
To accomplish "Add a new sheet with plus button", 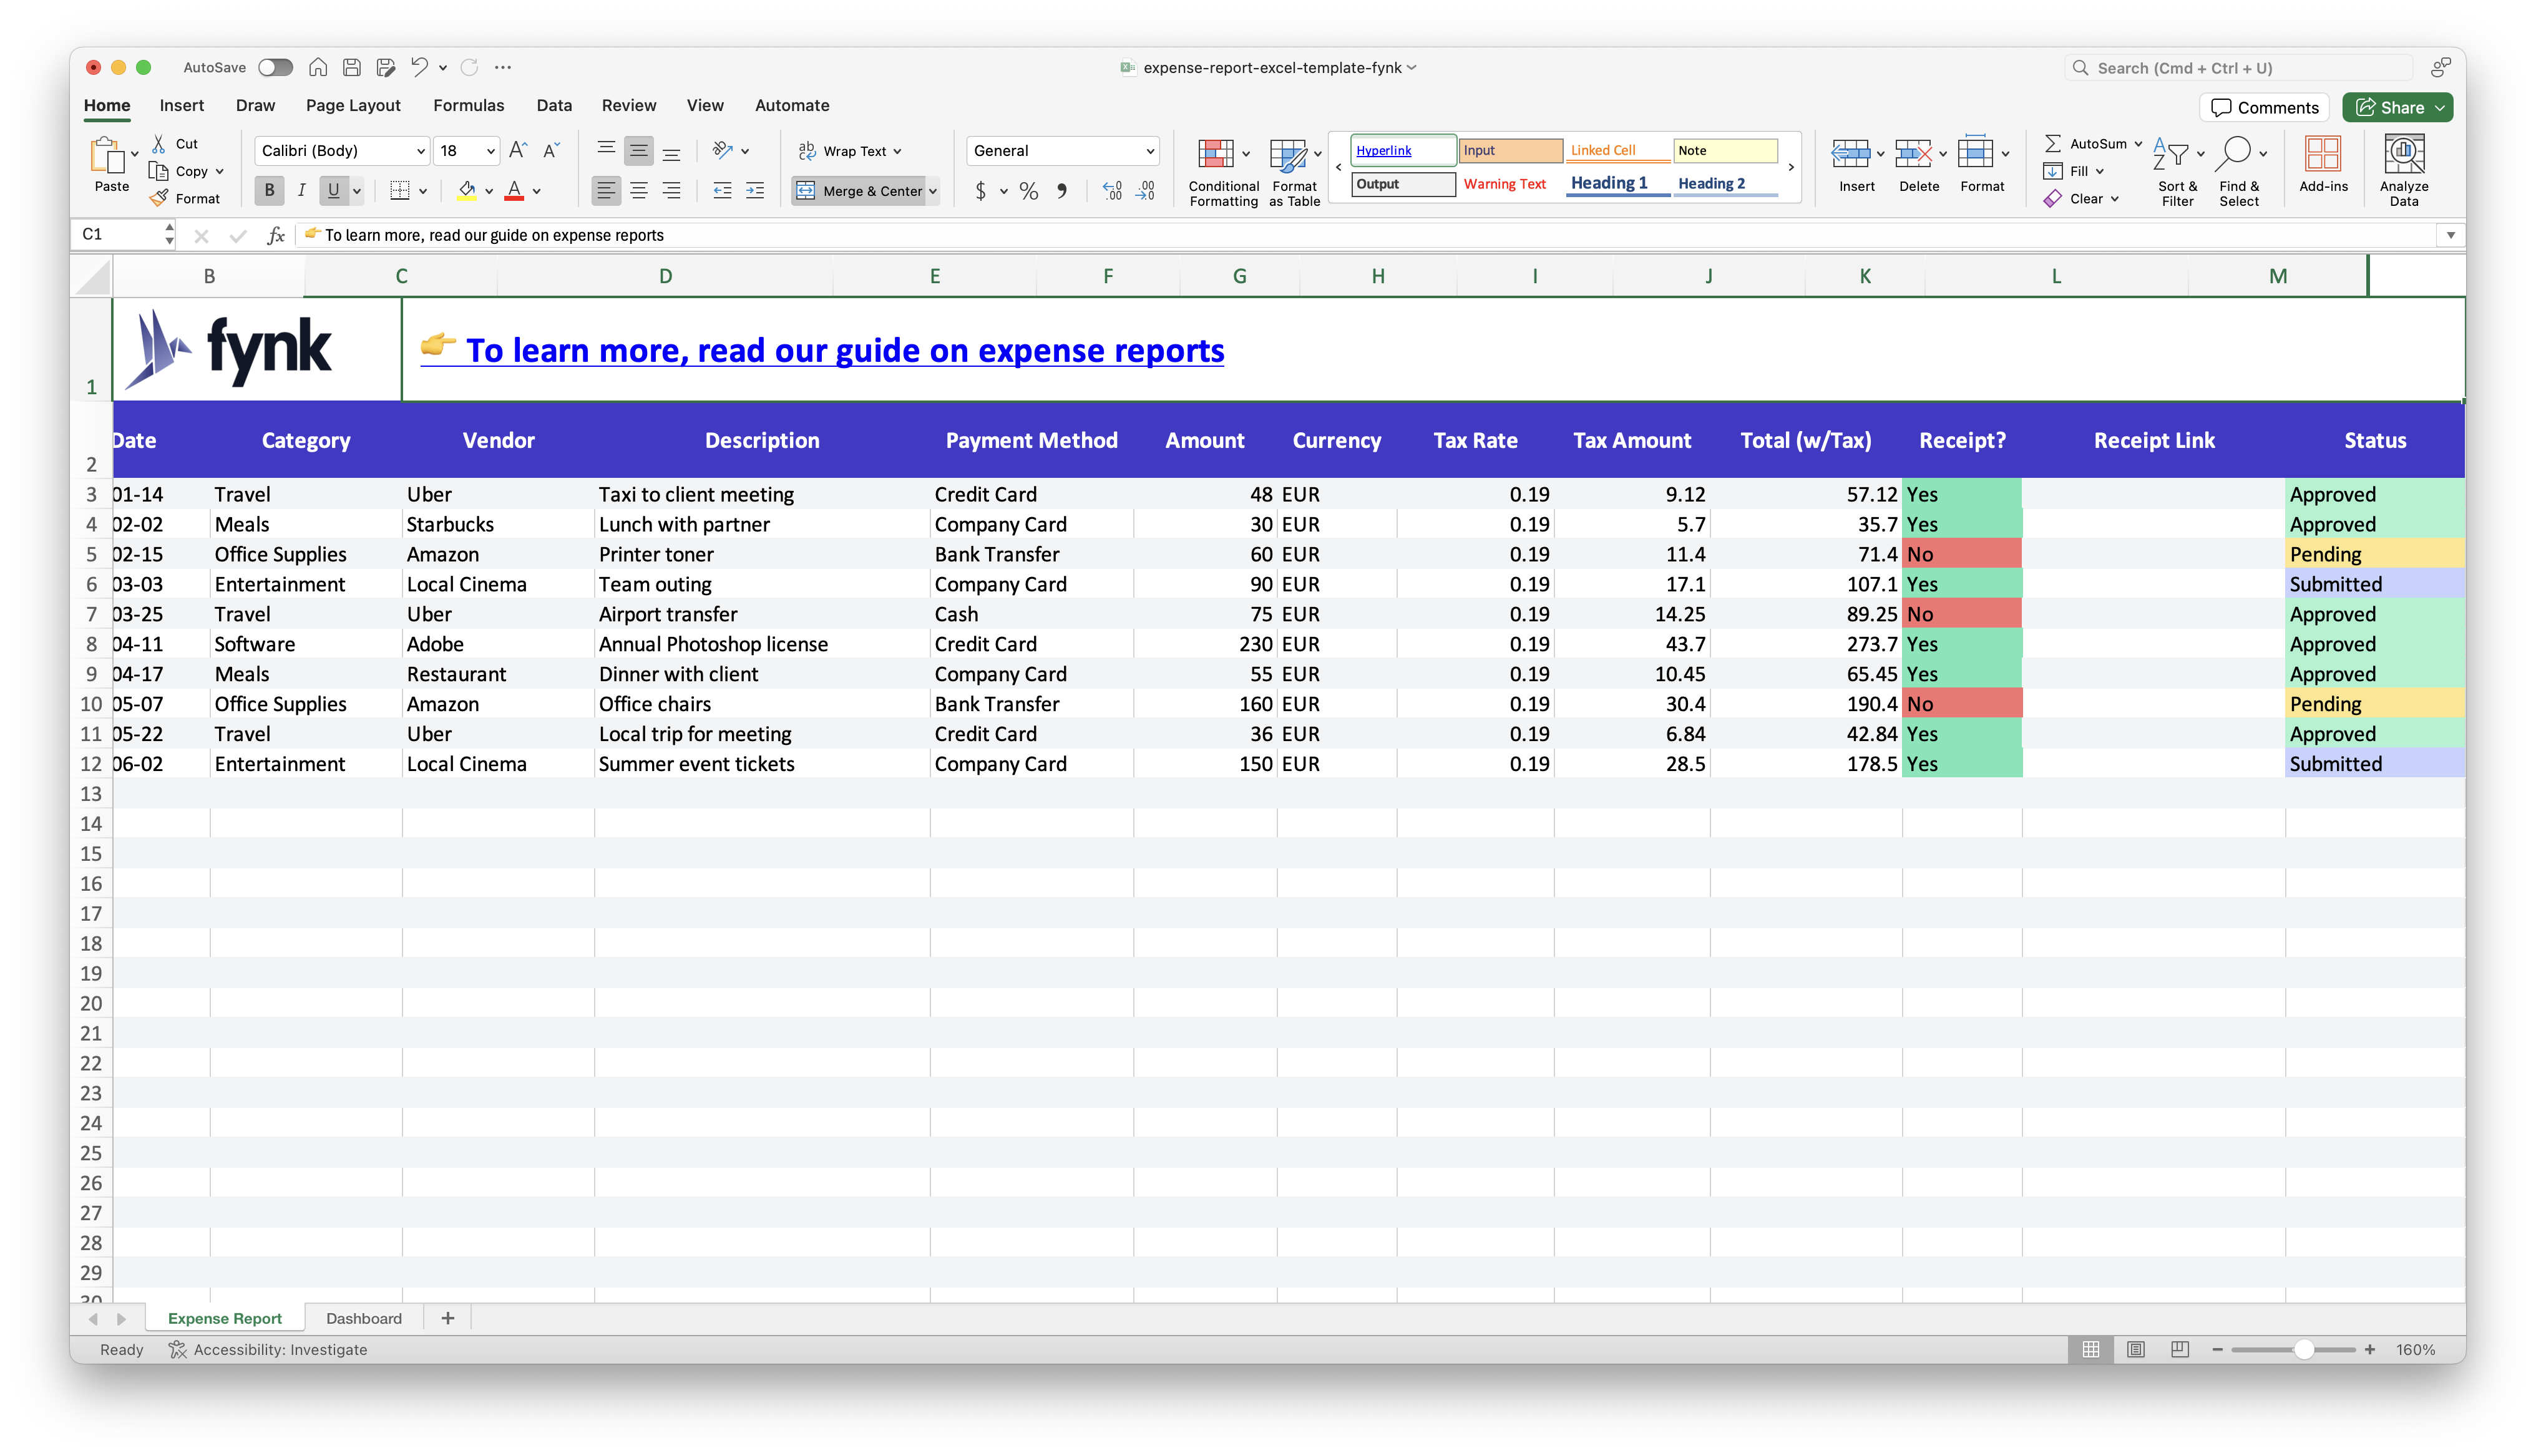I will [x=448, y=1318].
